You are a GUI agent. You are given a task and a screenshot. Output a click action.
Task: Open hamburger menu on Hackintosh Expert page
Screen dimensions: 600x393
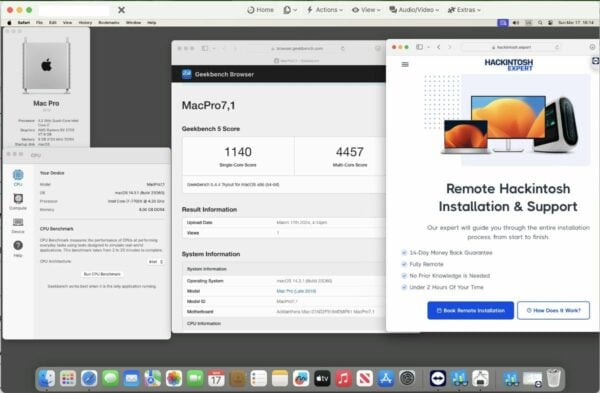(x=405, y=64)
